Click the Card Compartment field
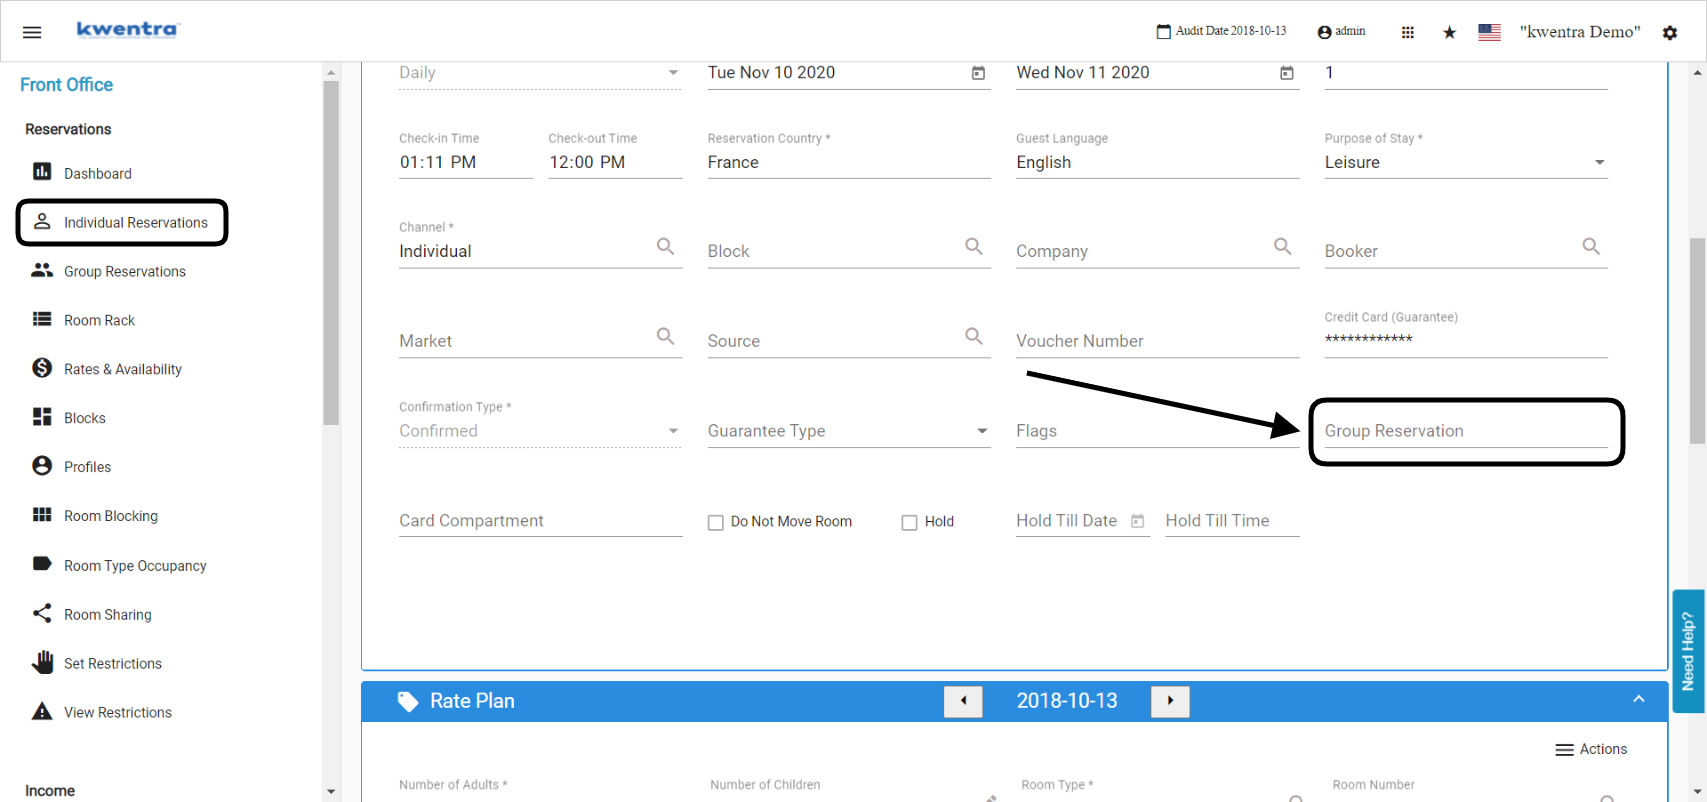 (x=540, y=521)
